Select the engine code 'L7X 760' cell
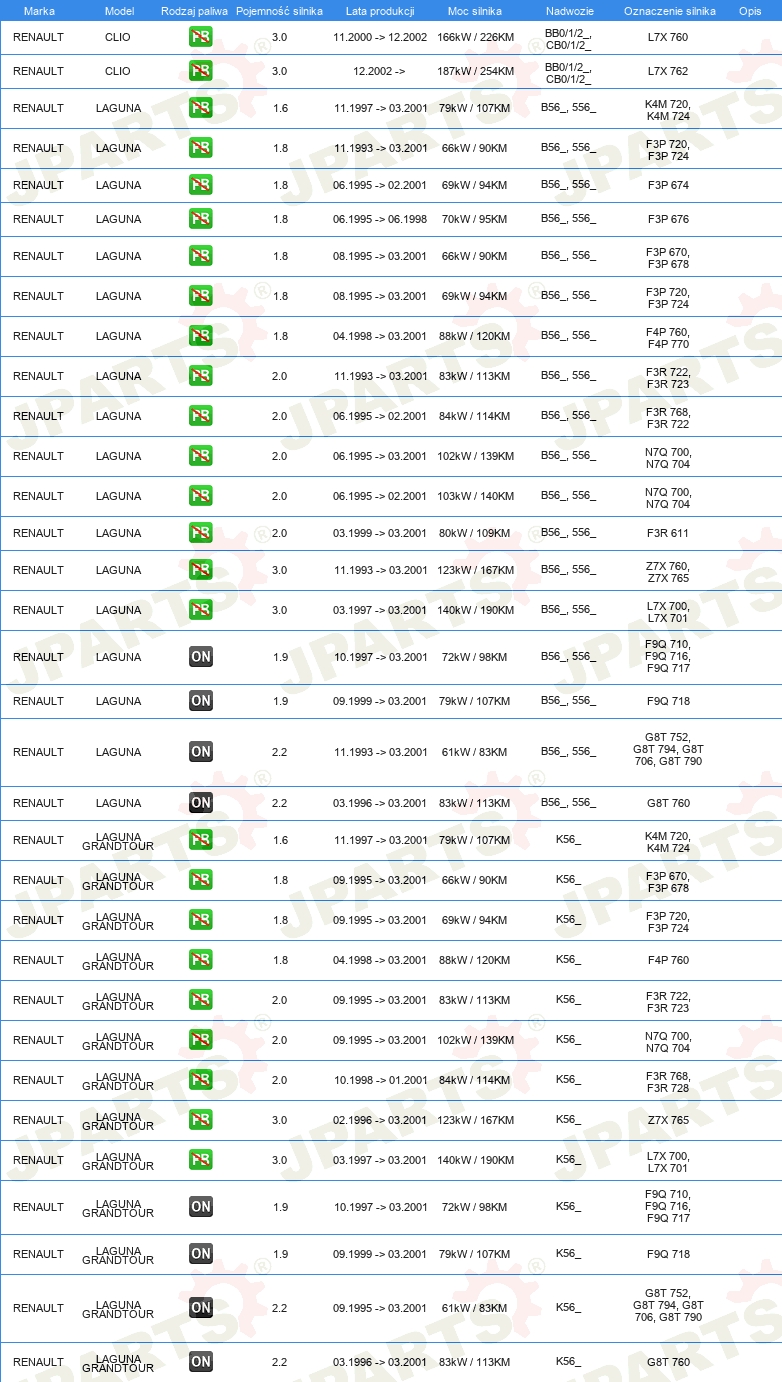This screenshot has width=782, height=1382. pos(668,37)
